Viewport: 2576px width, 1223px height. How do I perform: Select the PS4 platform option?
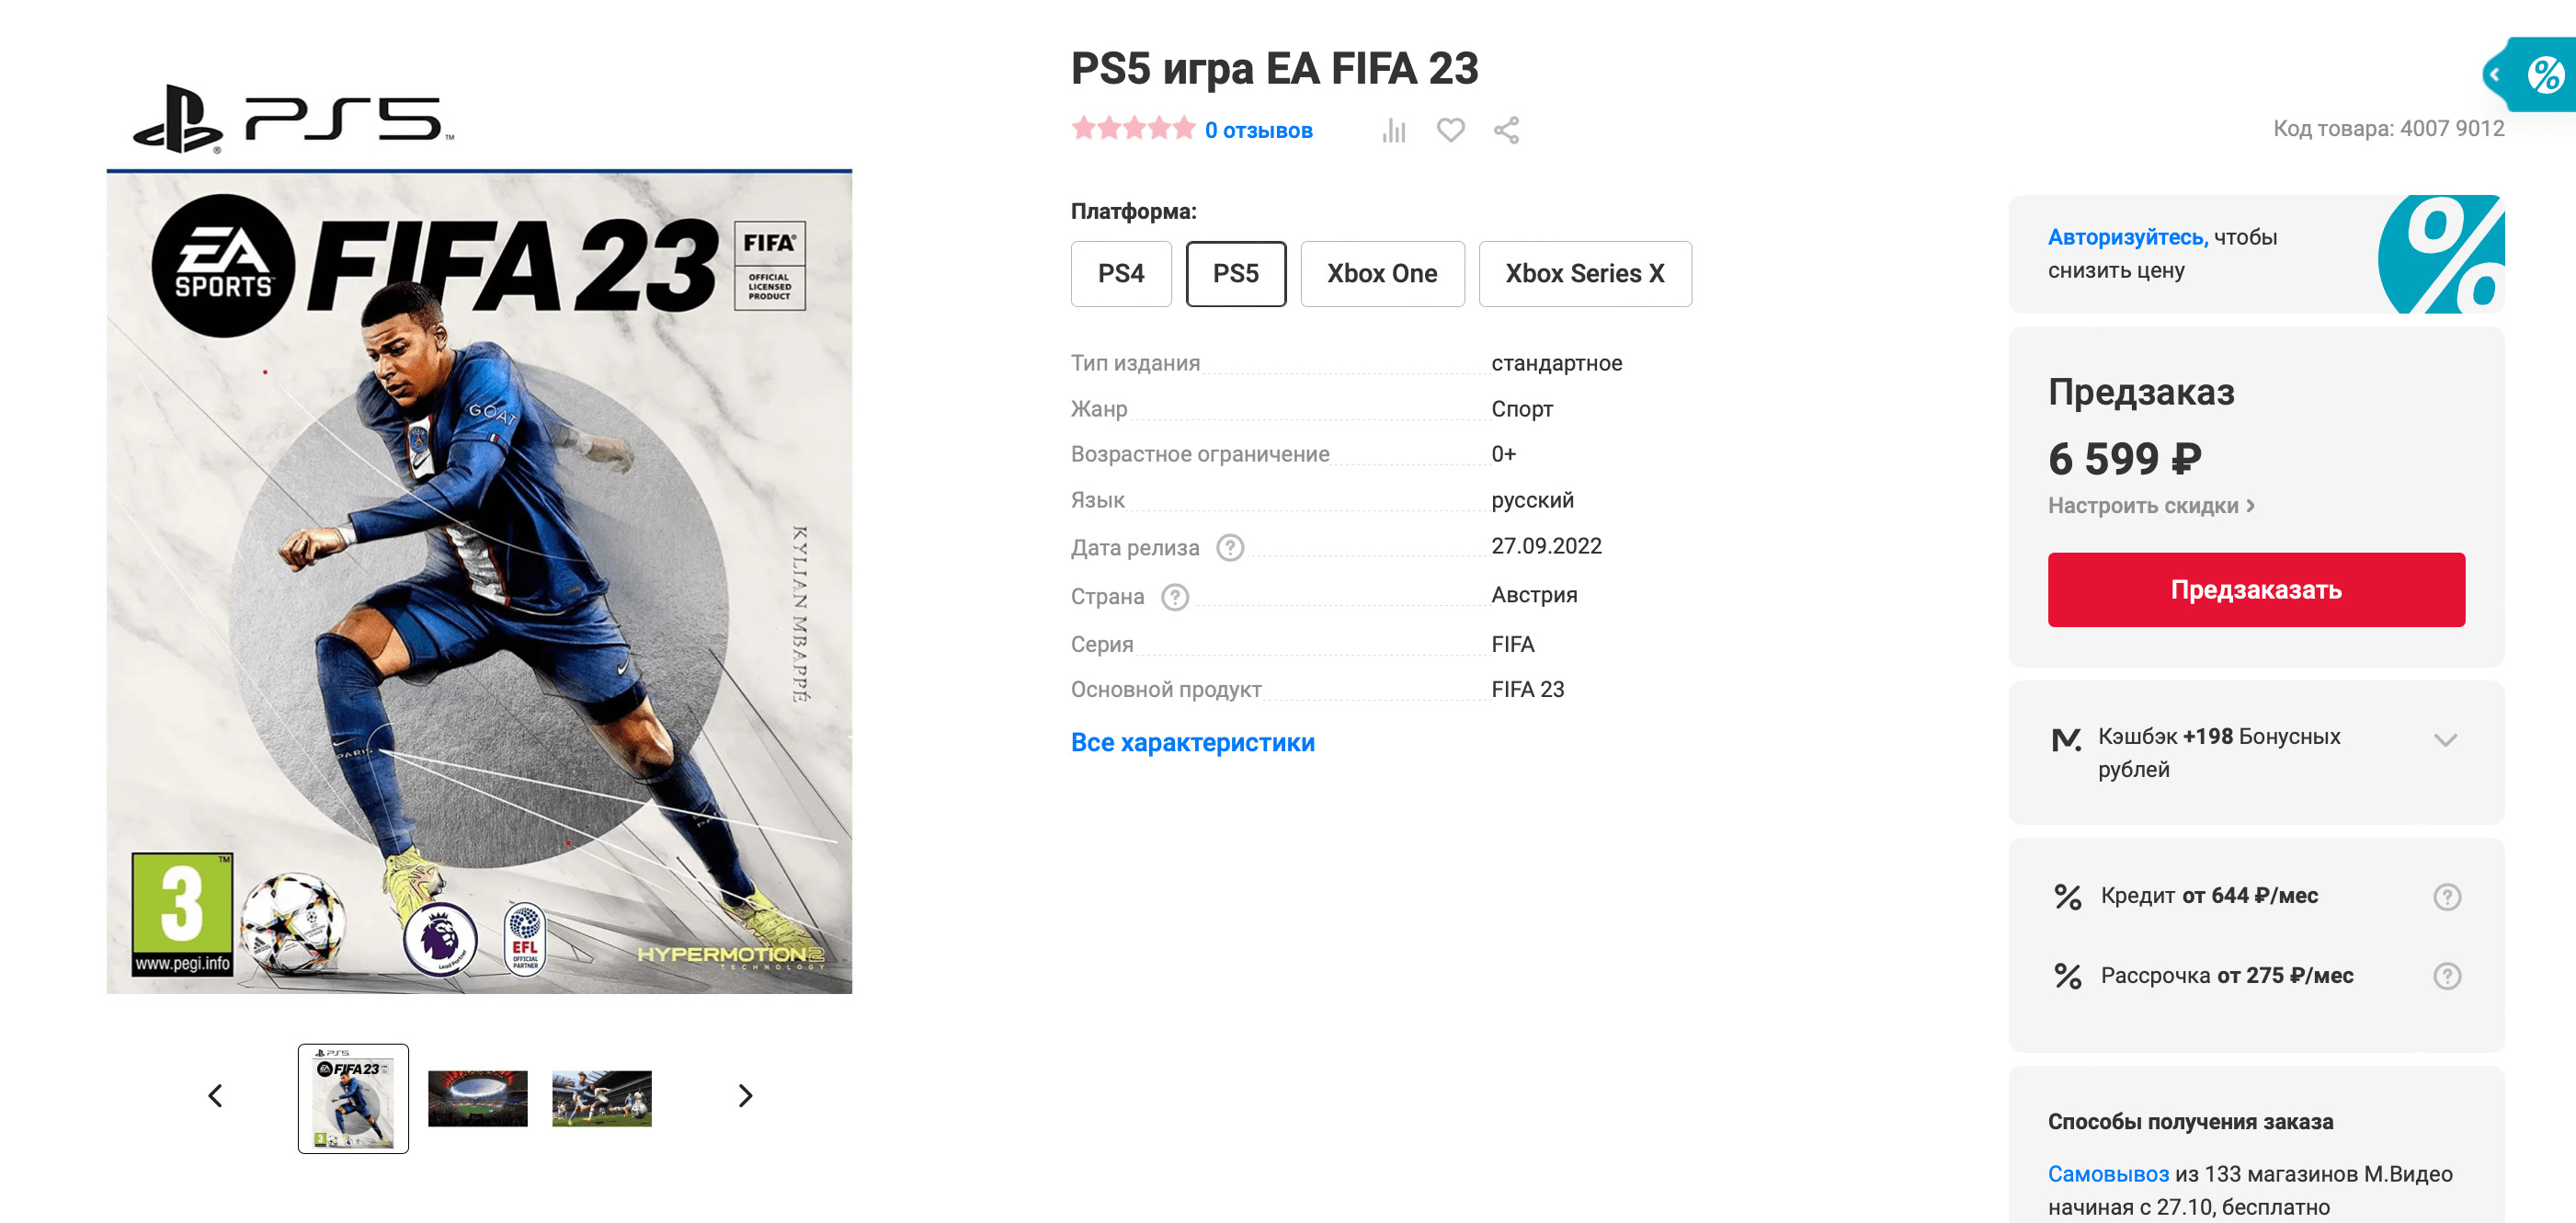coord(1121,274)
